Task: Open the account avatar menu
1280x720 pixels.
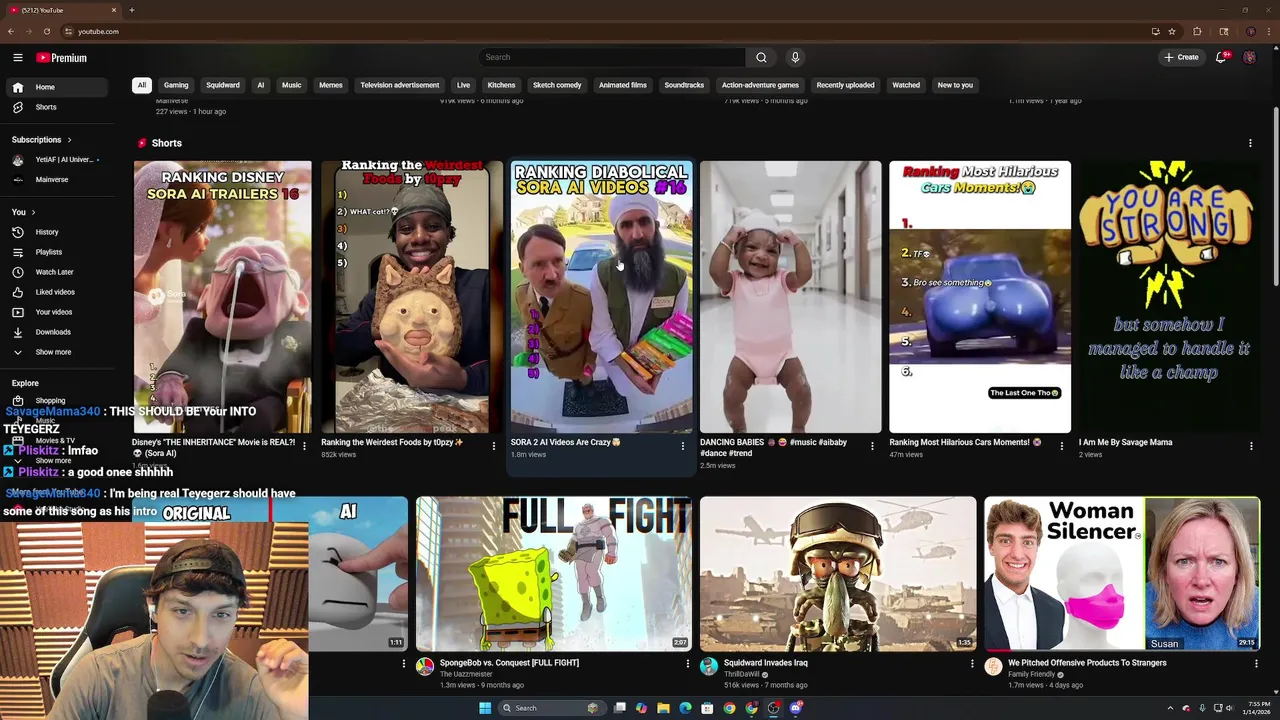Action: [1249, 57]
